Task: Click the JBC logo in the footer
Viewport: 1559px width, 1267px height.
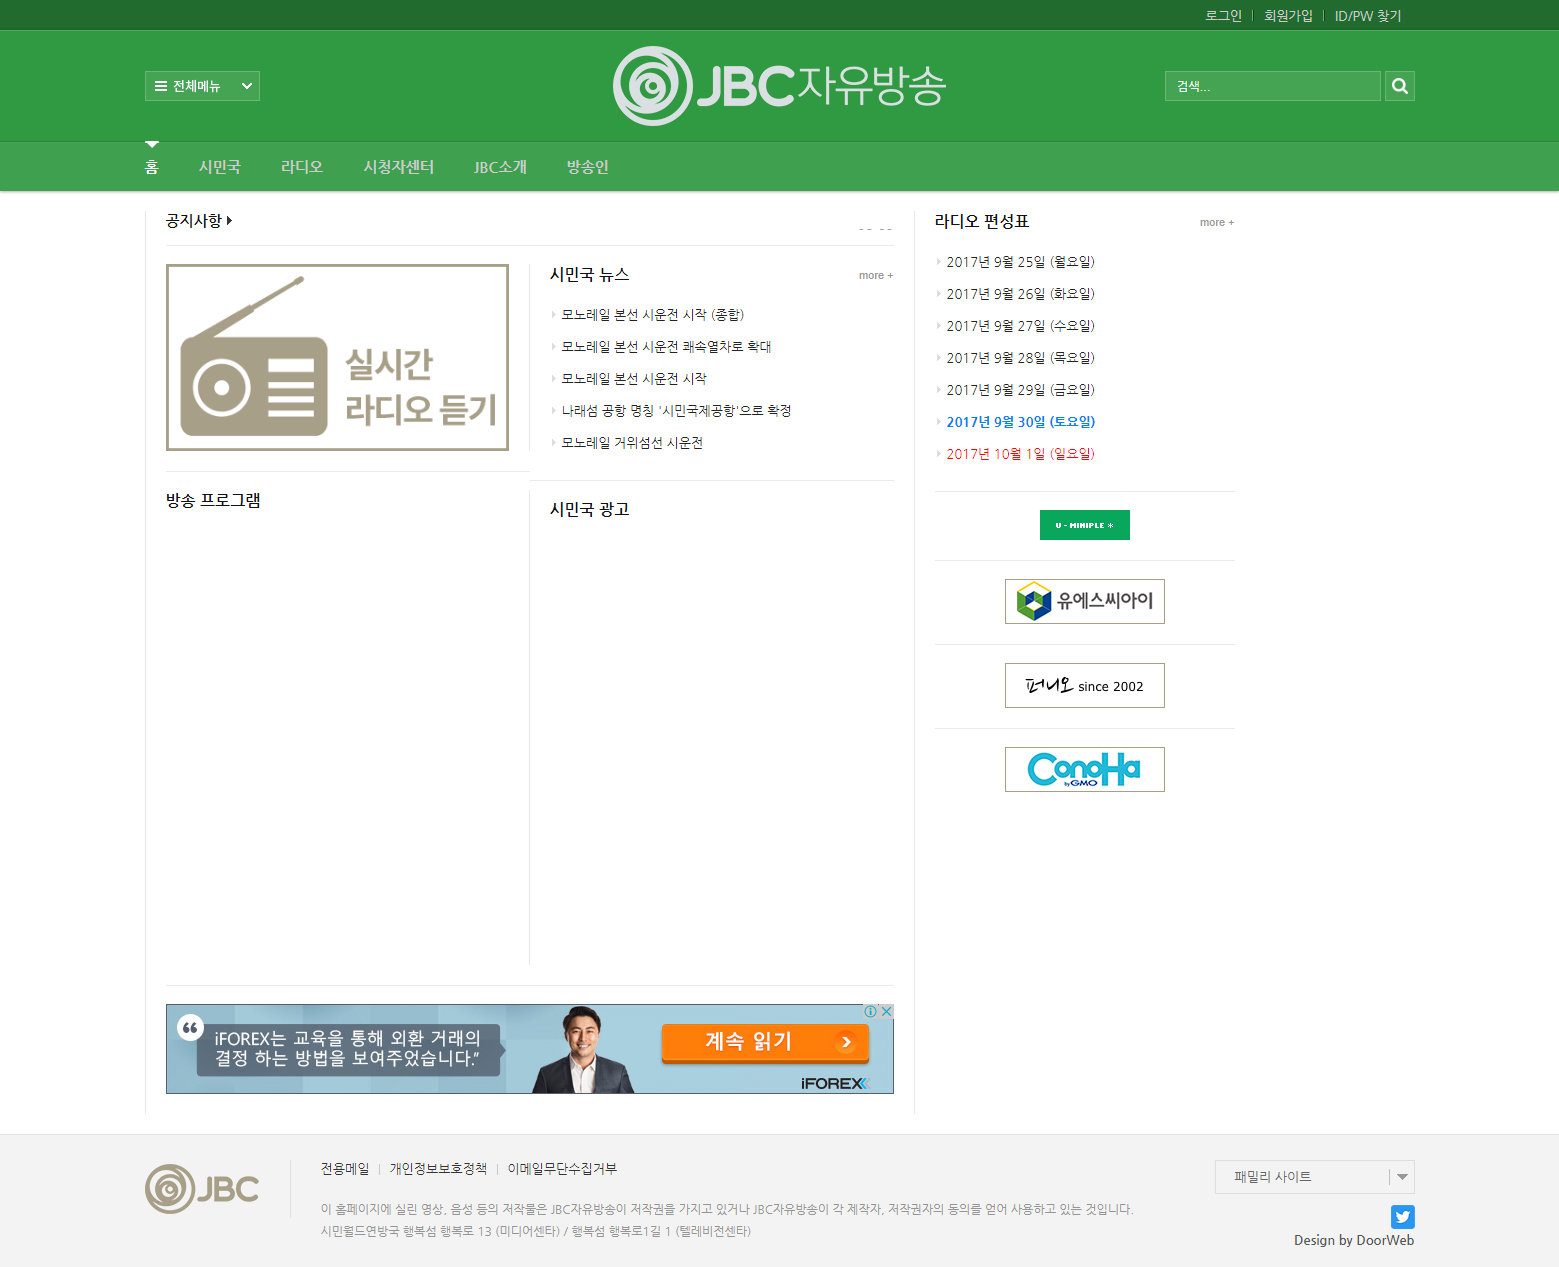Action: pos(202,1189)
